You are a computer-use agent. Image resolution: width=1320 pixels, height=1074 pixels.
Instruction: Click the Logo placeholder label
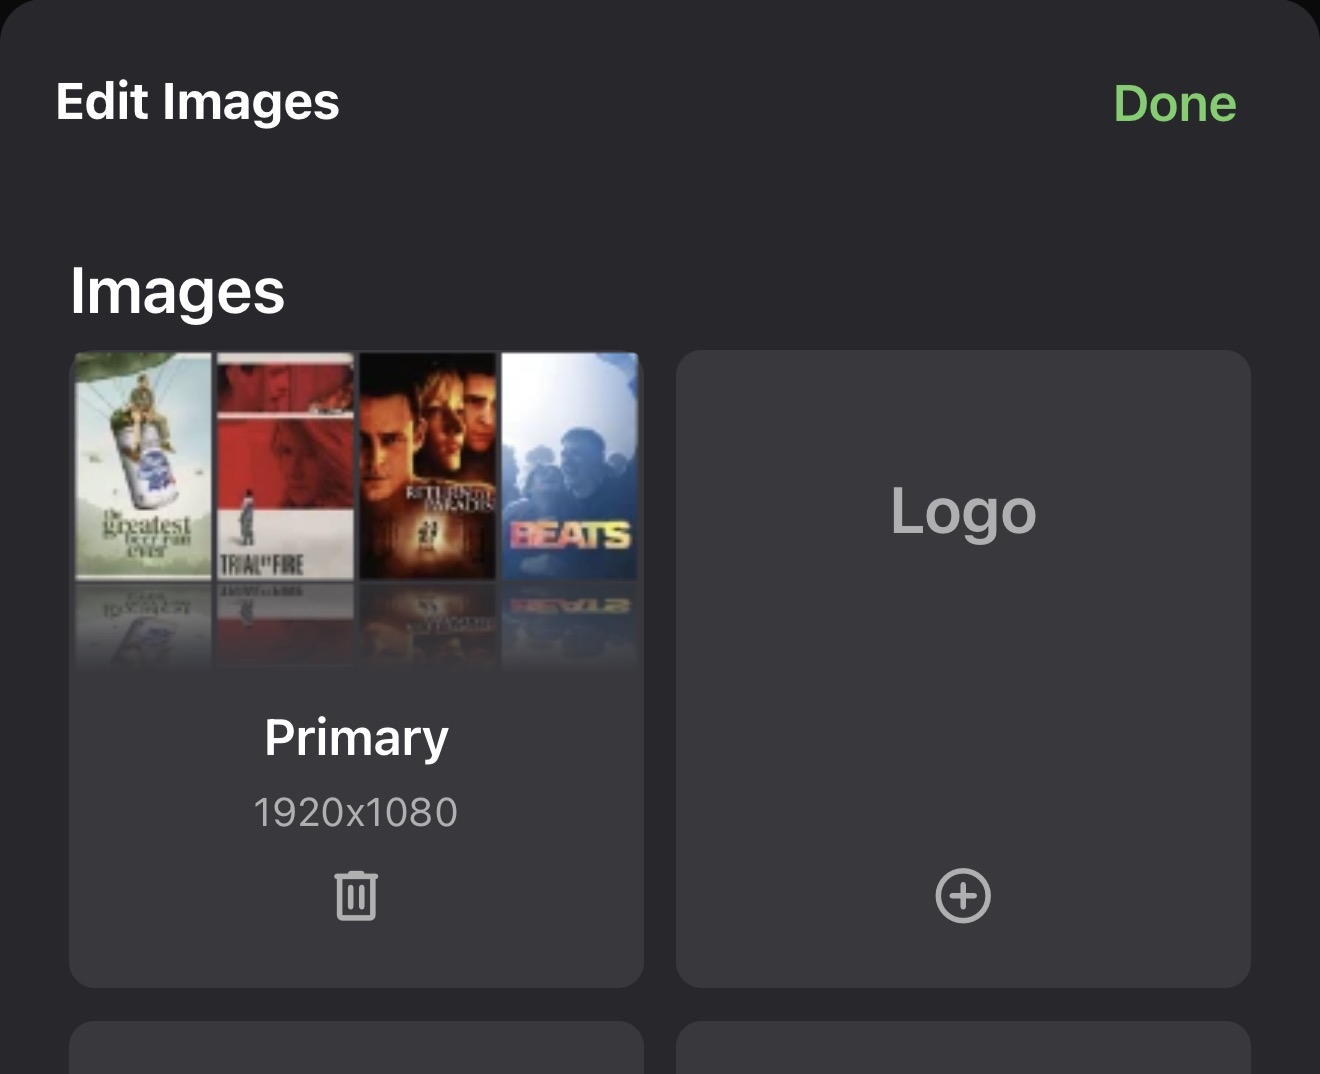(x=962, y=511)
